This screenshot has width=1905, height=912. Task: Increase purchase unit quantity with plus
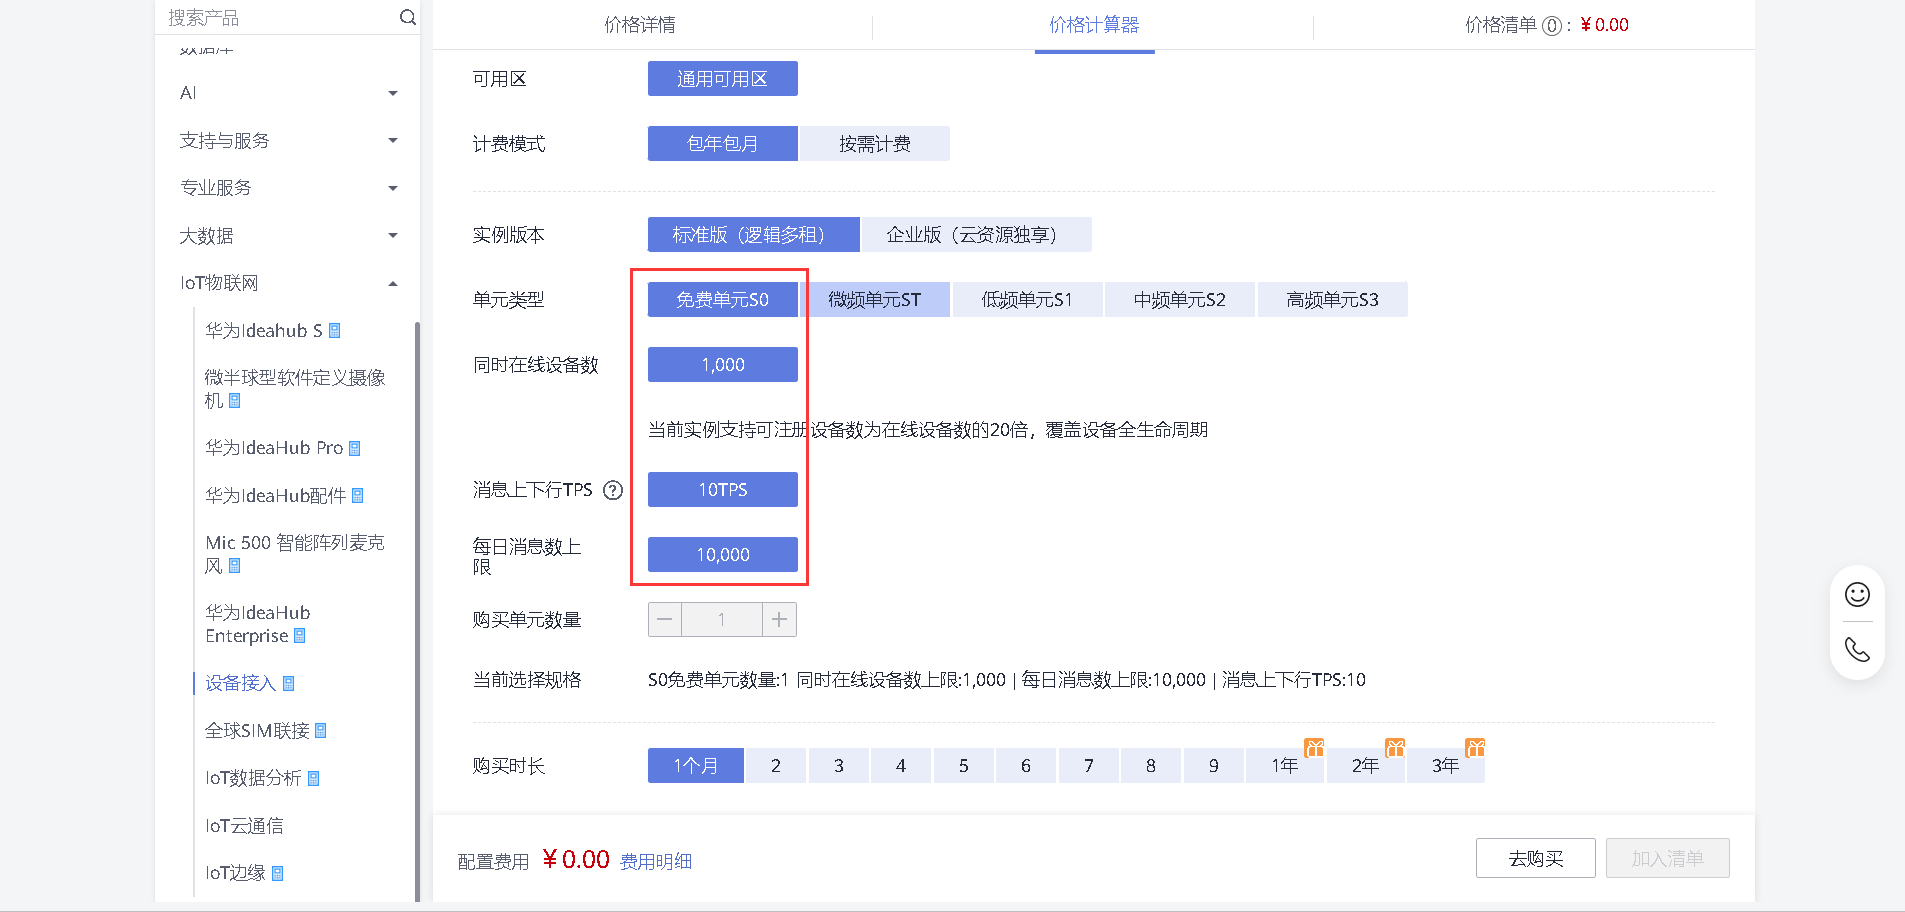780,620
